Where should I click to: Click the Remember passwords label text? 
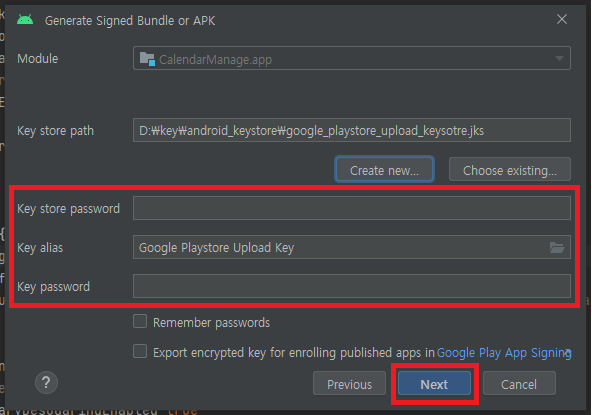coord(211,323)
